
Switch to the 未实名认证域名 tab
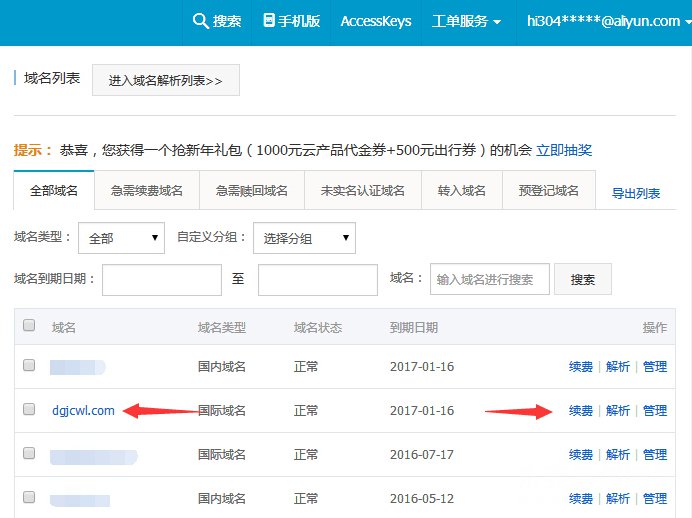pyautogui.click(x=363, y=191)
